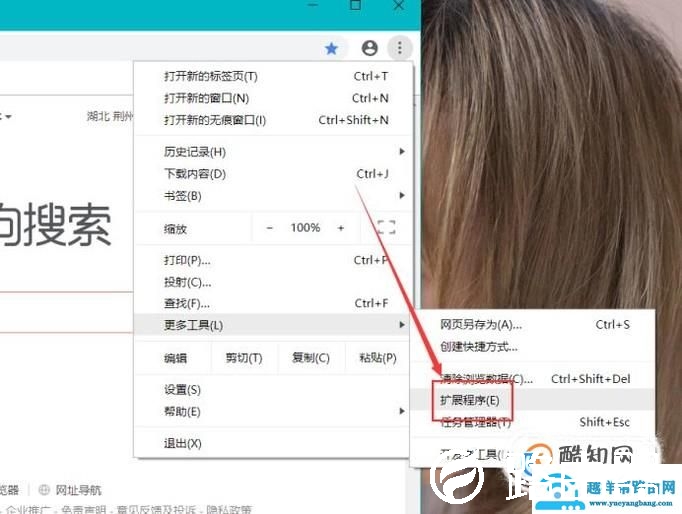Choose 创建快捷方式... in submenu
This screenshot has height=514, width=682.
[x=533, y=347]
